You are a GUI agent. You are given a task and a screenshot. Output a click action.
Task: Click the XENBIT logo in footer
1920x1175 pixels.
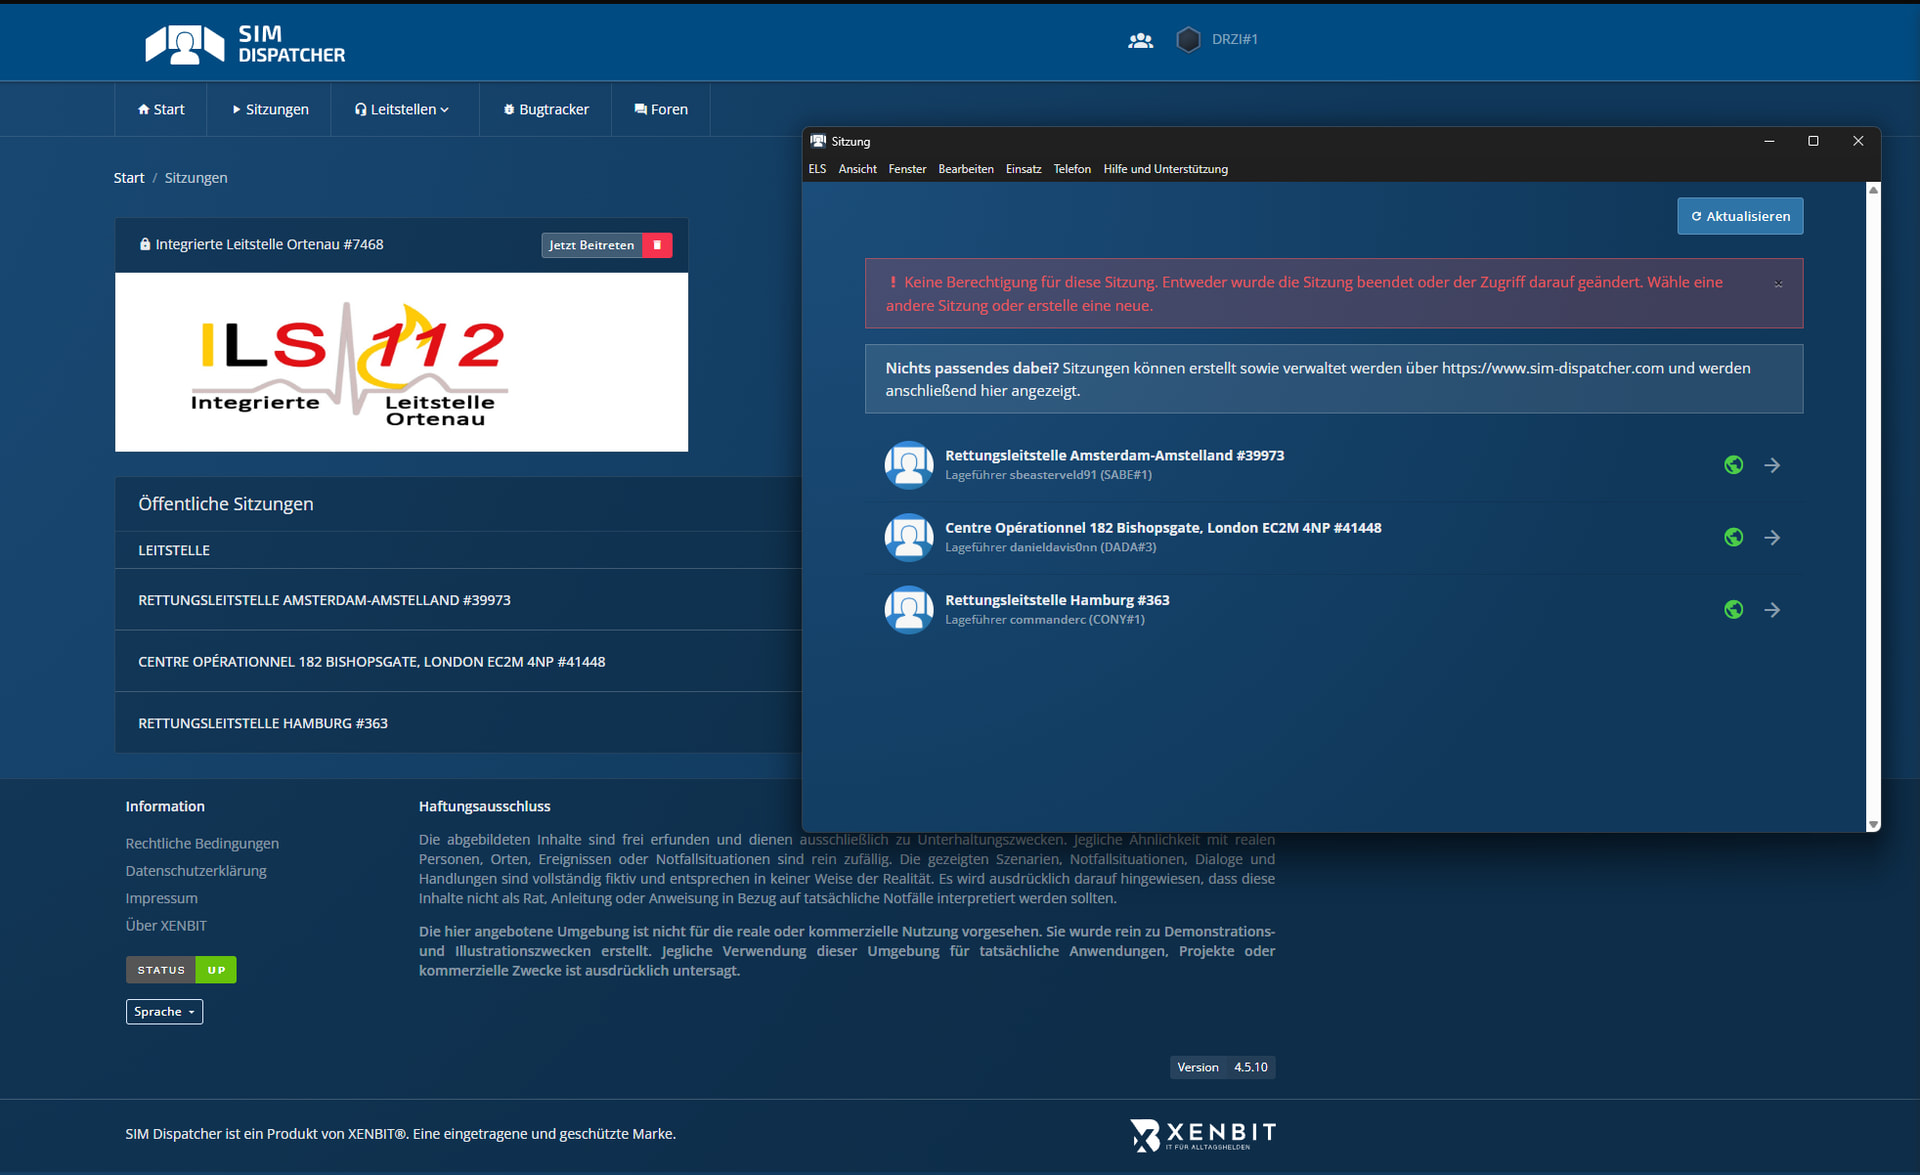click(1203, 1134)
